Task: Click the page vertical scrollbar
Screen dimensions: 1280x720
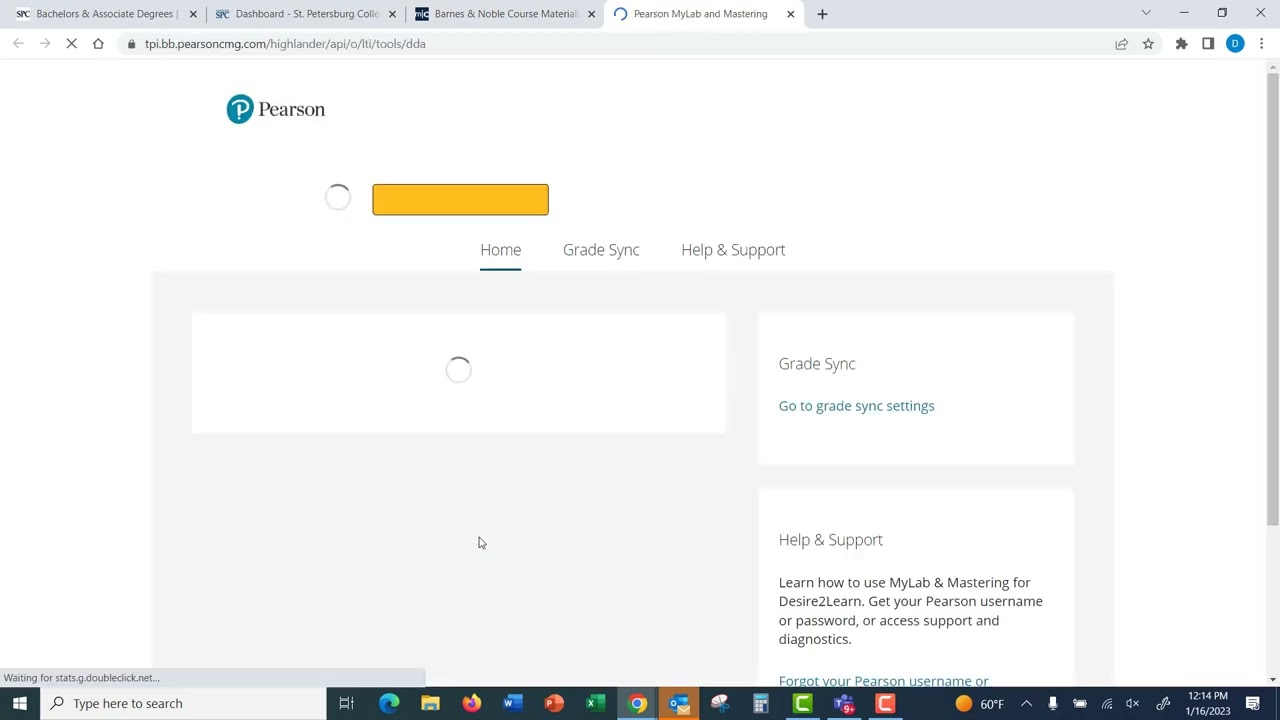Action: pyautogui.click(x=1273, y=300)
